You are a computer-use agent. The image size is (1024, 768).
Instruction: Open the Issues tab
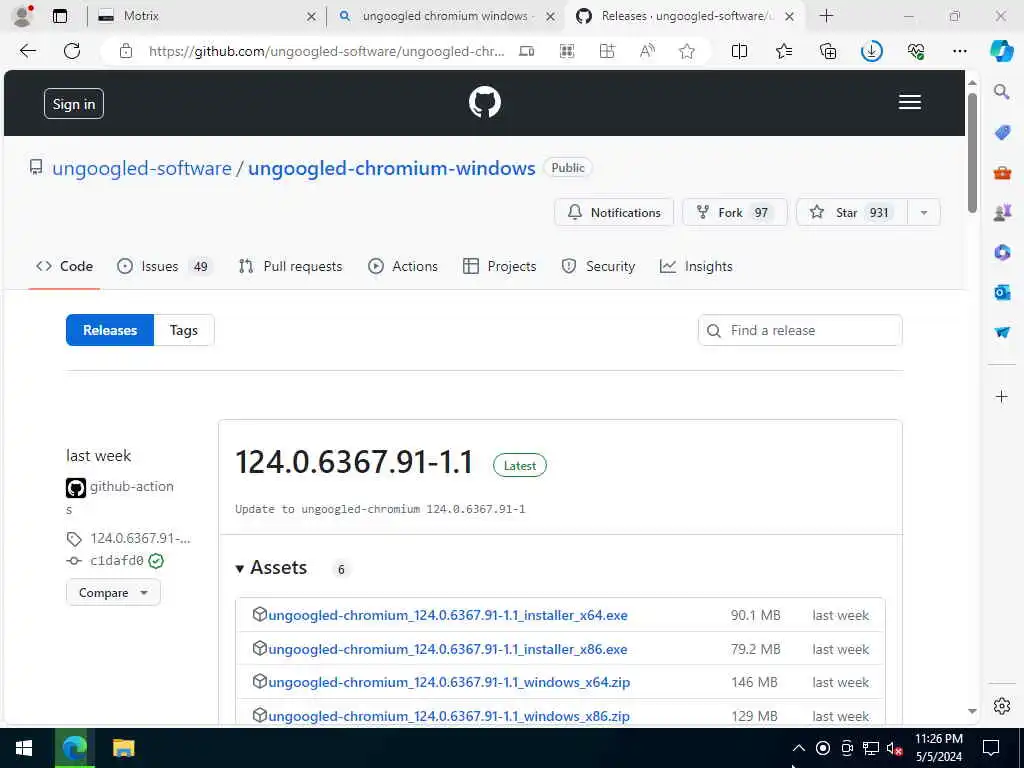pos(165,266)
